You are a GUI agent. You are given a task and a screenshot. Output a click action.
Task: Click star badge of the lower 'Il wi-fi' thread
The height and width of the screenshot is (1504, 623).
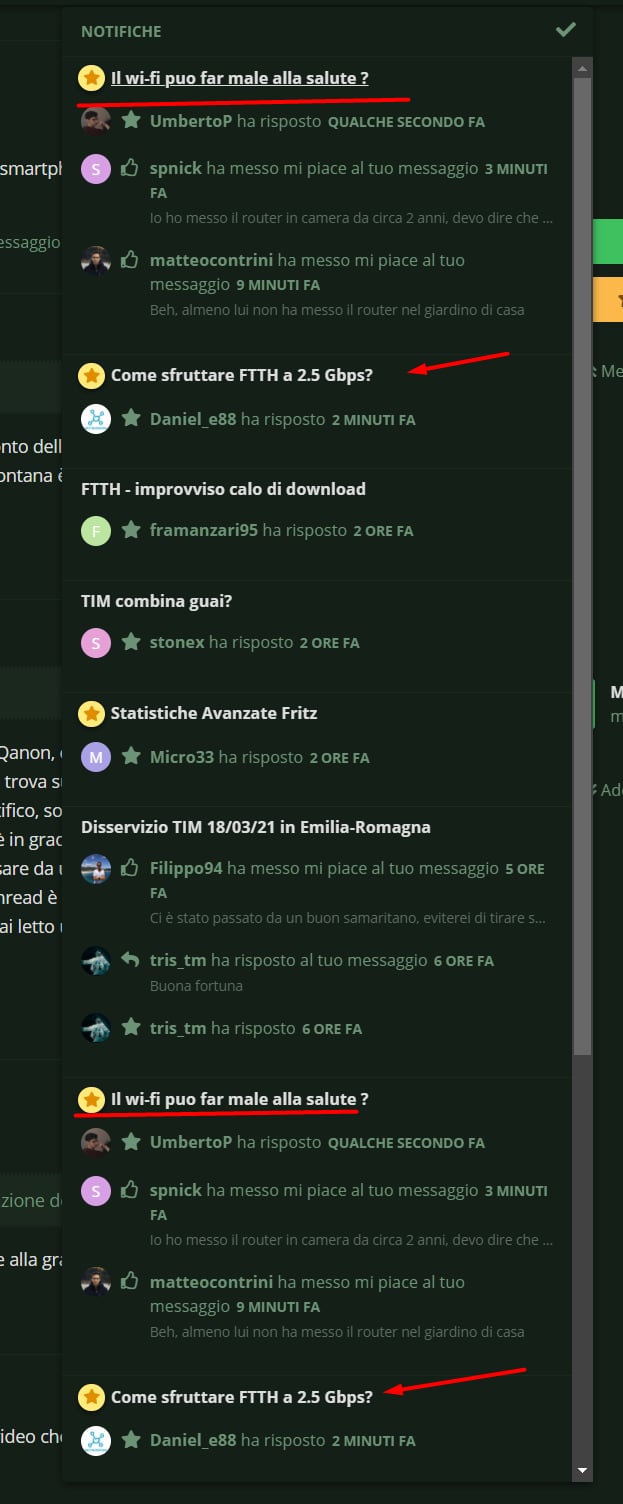pos(92,1099)
